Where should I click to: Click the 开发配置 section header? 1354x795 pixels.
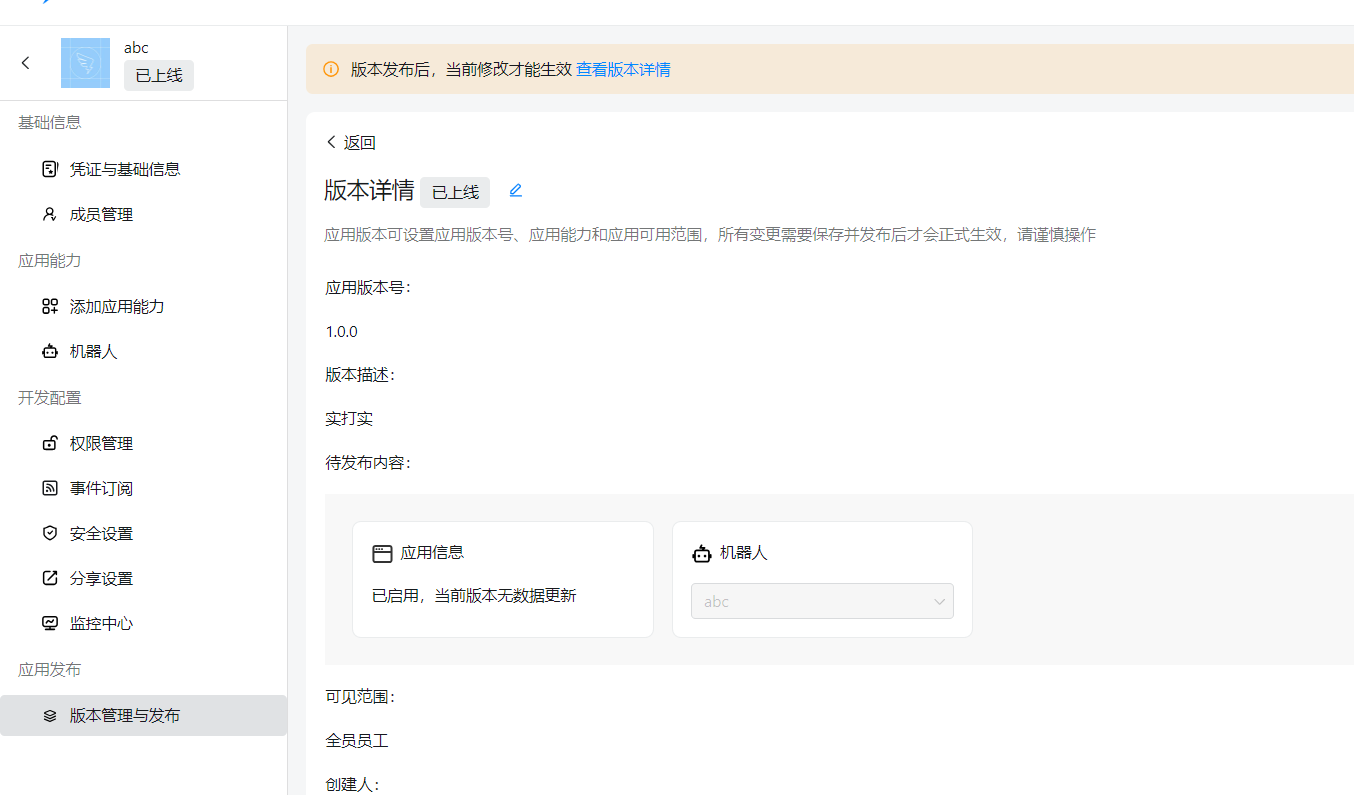coord(50,397)
